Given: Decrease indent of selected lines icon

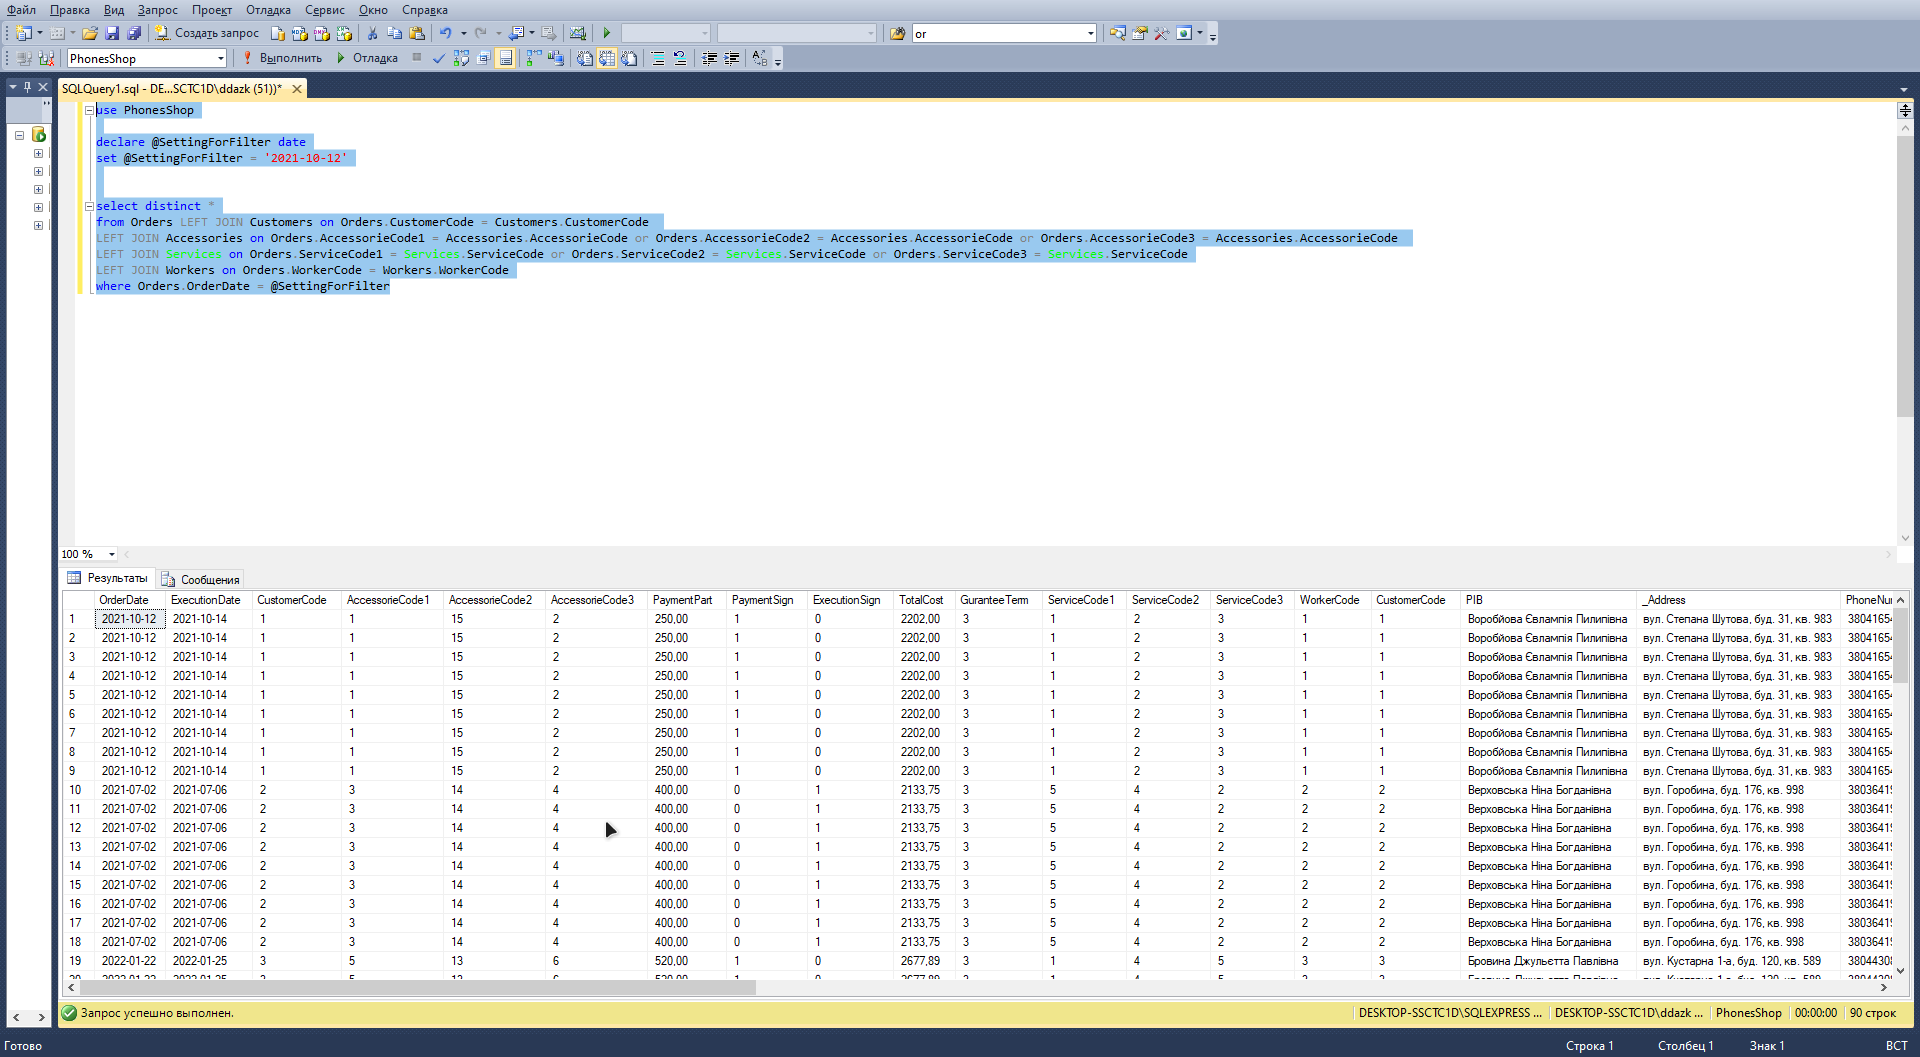Looking at the screenshot, I should pyautogui.click(x=709, y=58).
